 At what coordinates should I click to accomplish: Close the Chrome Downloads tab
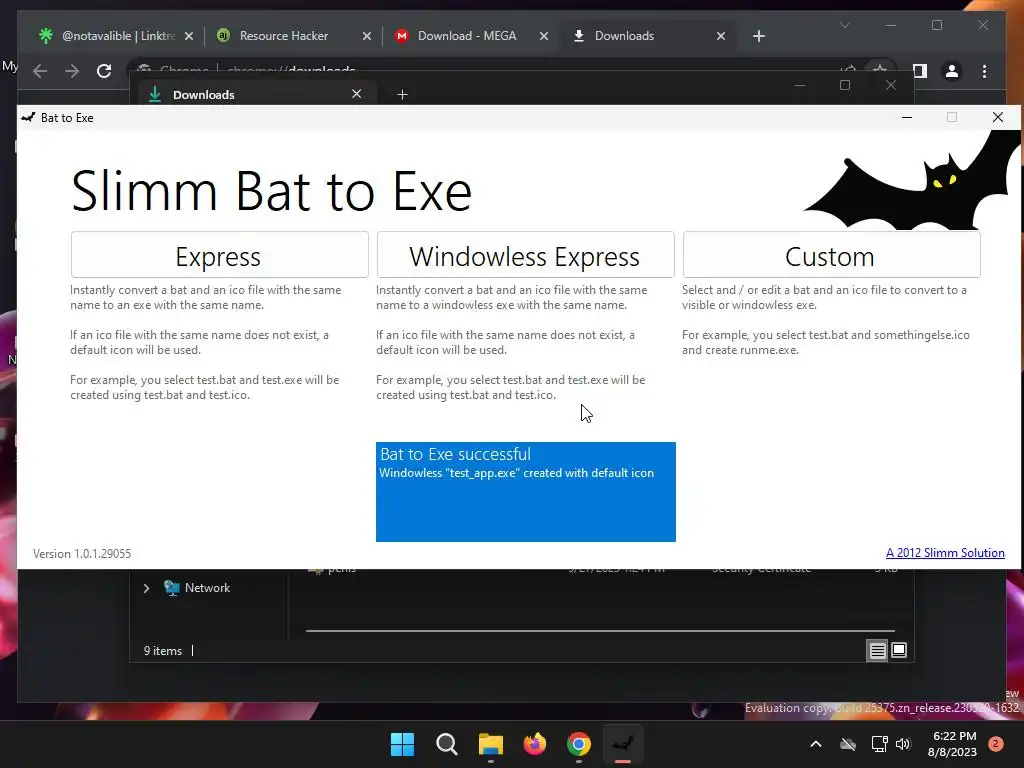(x=721, y=36)
